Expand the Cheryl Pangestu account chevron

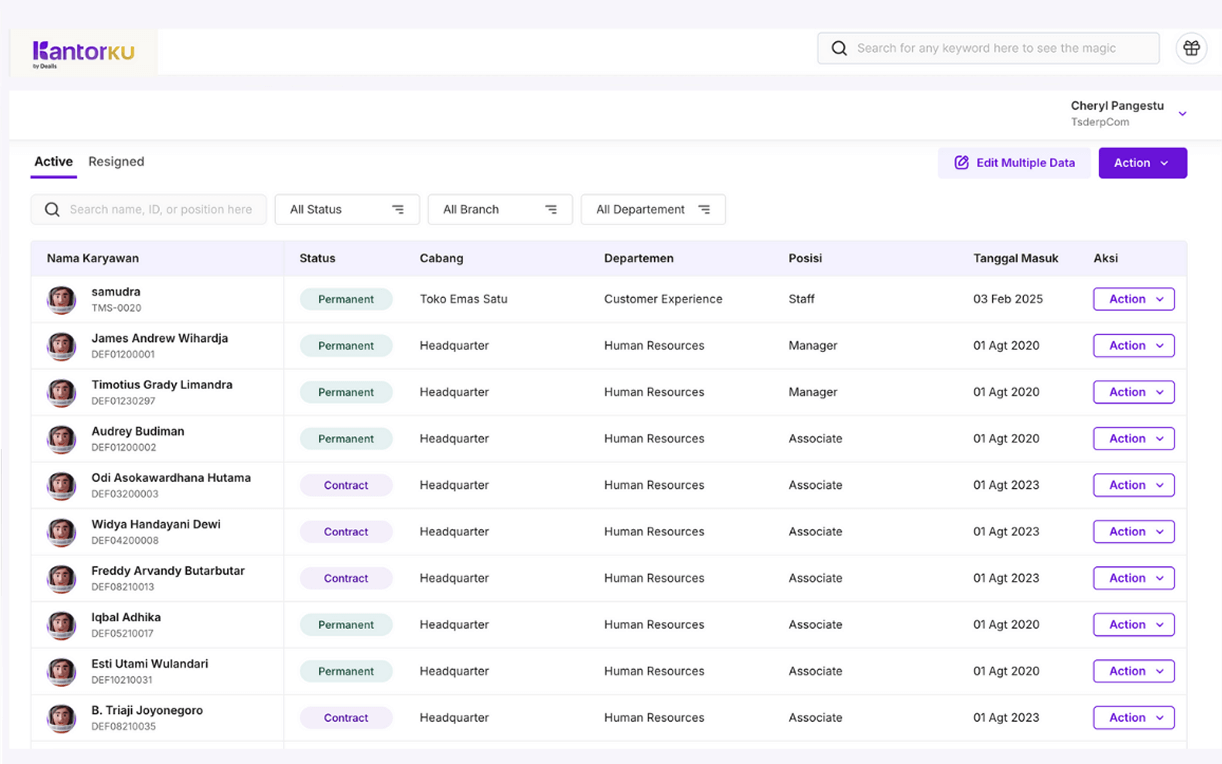click(x=1182, y=114)
